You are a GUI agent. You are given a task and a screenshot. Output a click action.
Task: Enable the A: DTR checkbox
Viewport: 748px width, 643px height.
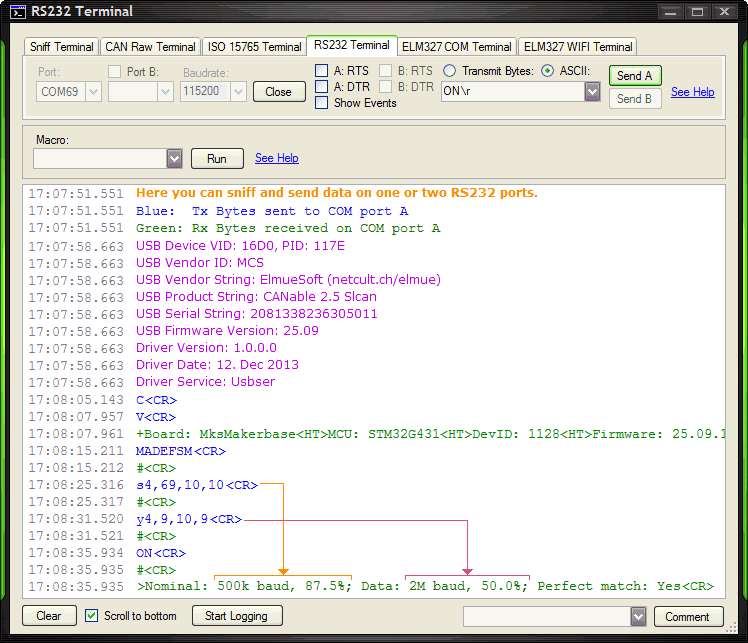(322, 87)
